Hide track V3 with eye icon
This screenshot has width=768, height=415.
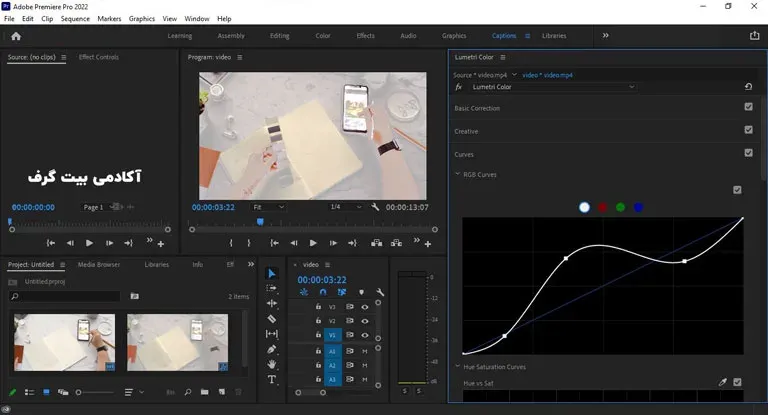pyautogui.click(x=364, y=307)
